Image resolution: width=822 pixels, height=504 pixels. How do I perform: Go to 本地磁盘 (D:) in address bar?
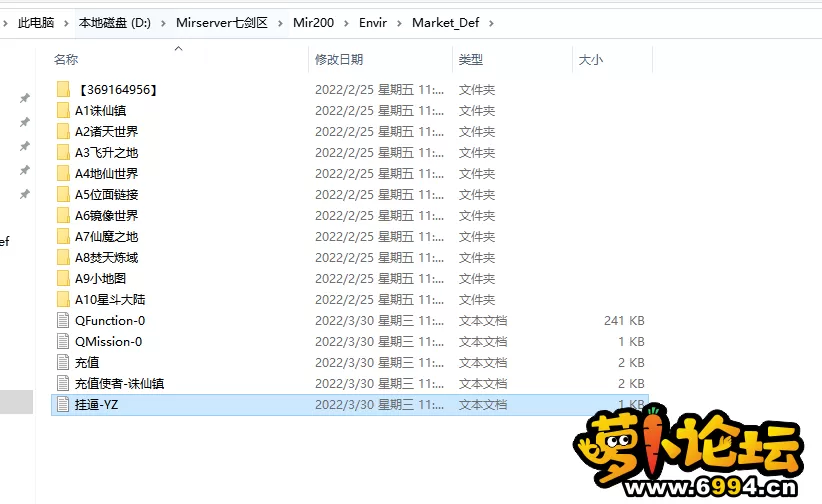(x=115, y=23)
